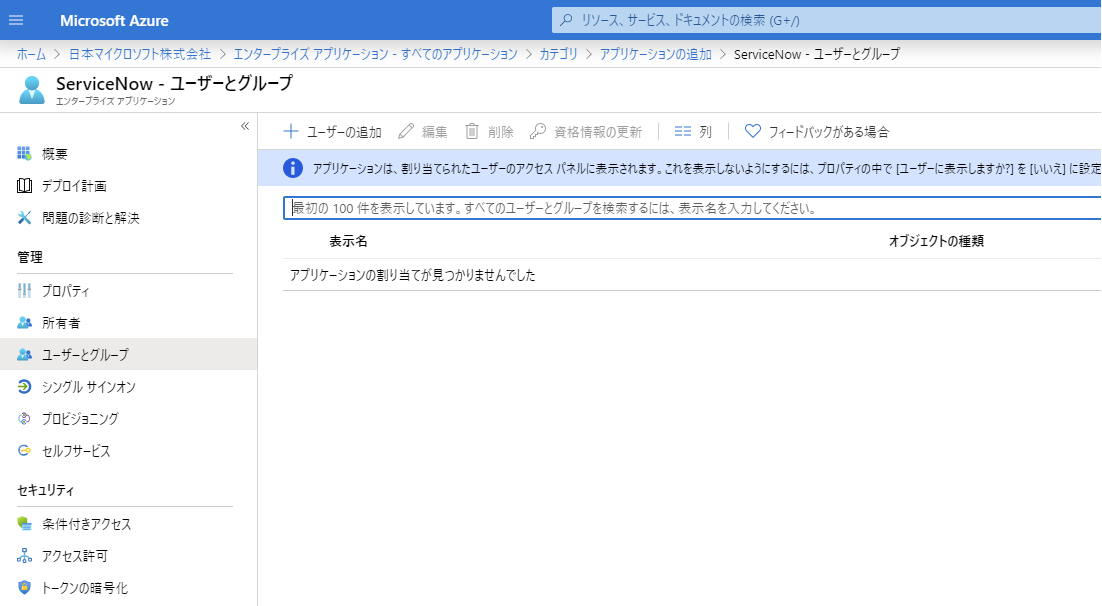Click the search magnifier icon
This screenshot has width=1102, height=606.
(566, 20)
